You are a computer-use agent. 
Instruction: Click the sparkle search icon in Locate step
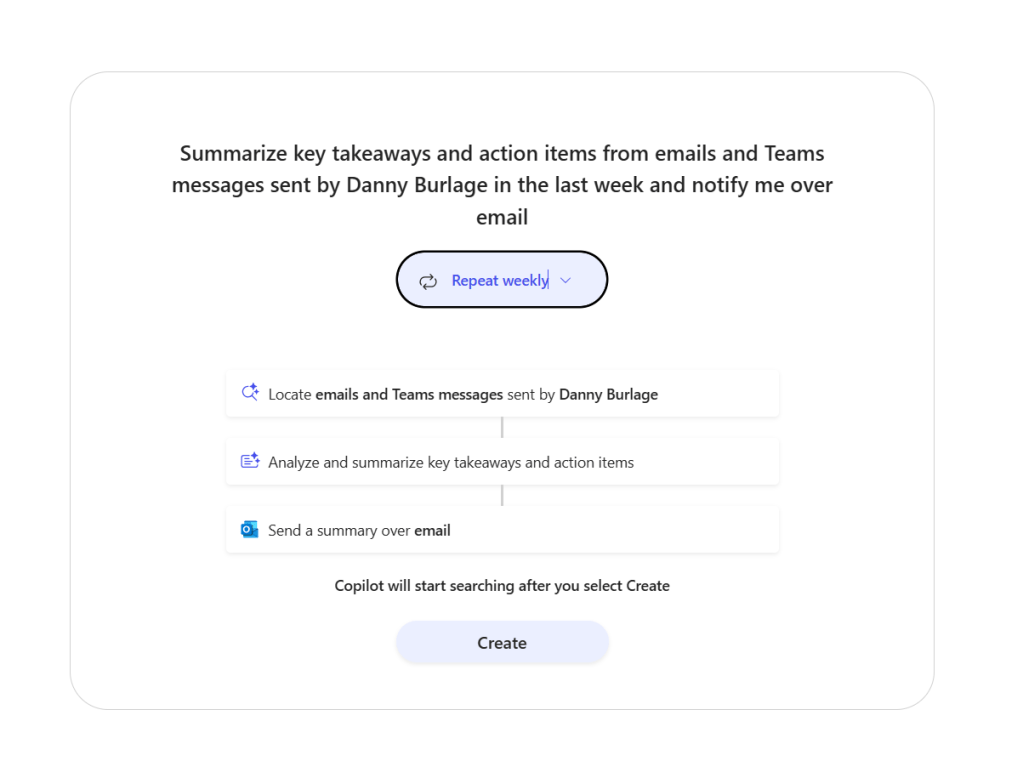coord(250,393)
